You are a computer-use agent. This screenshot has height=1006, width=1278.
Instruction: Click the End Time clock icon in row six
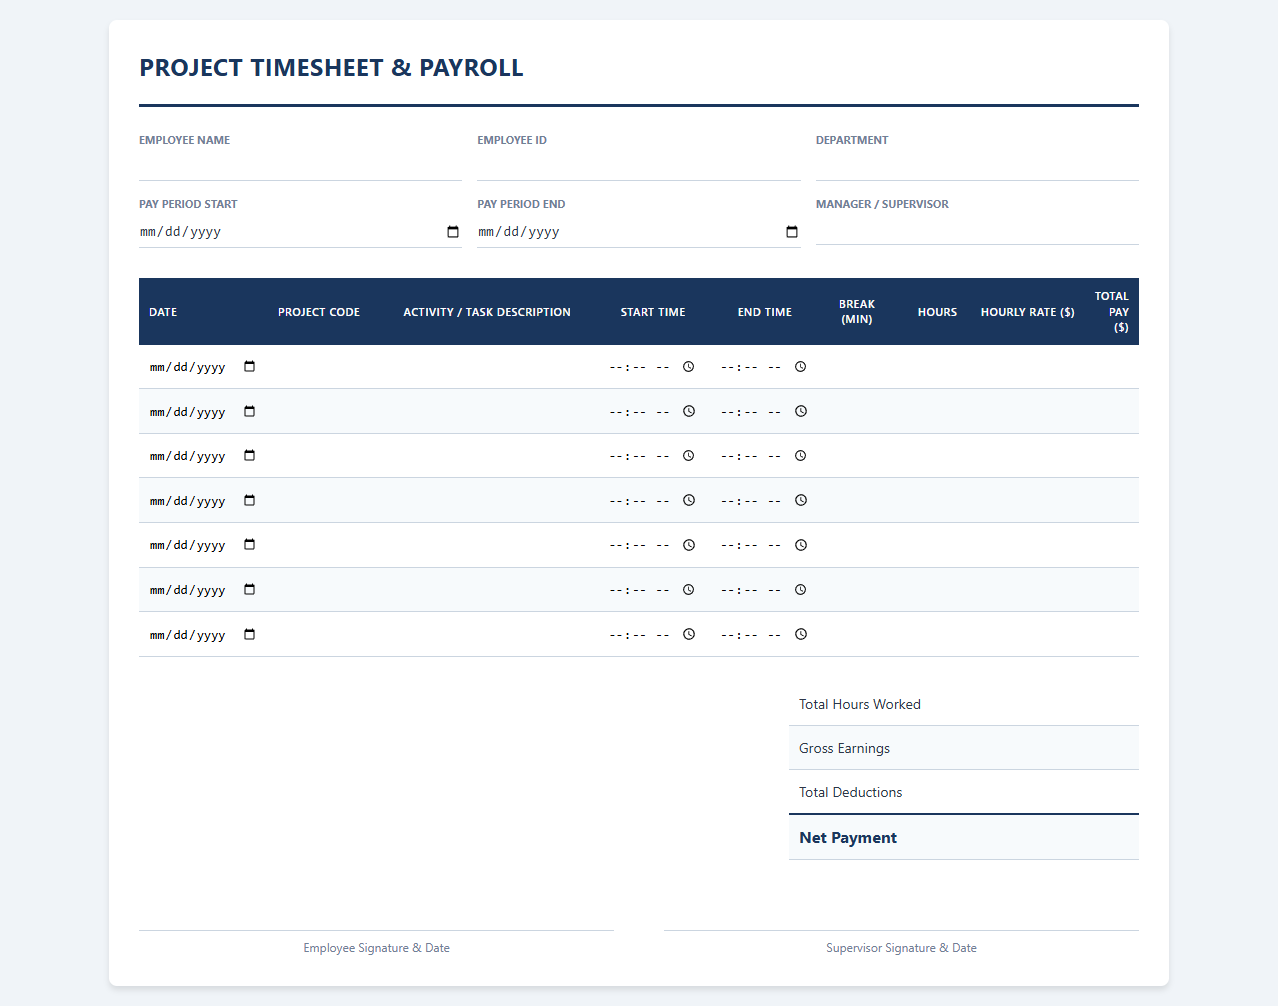801,590
